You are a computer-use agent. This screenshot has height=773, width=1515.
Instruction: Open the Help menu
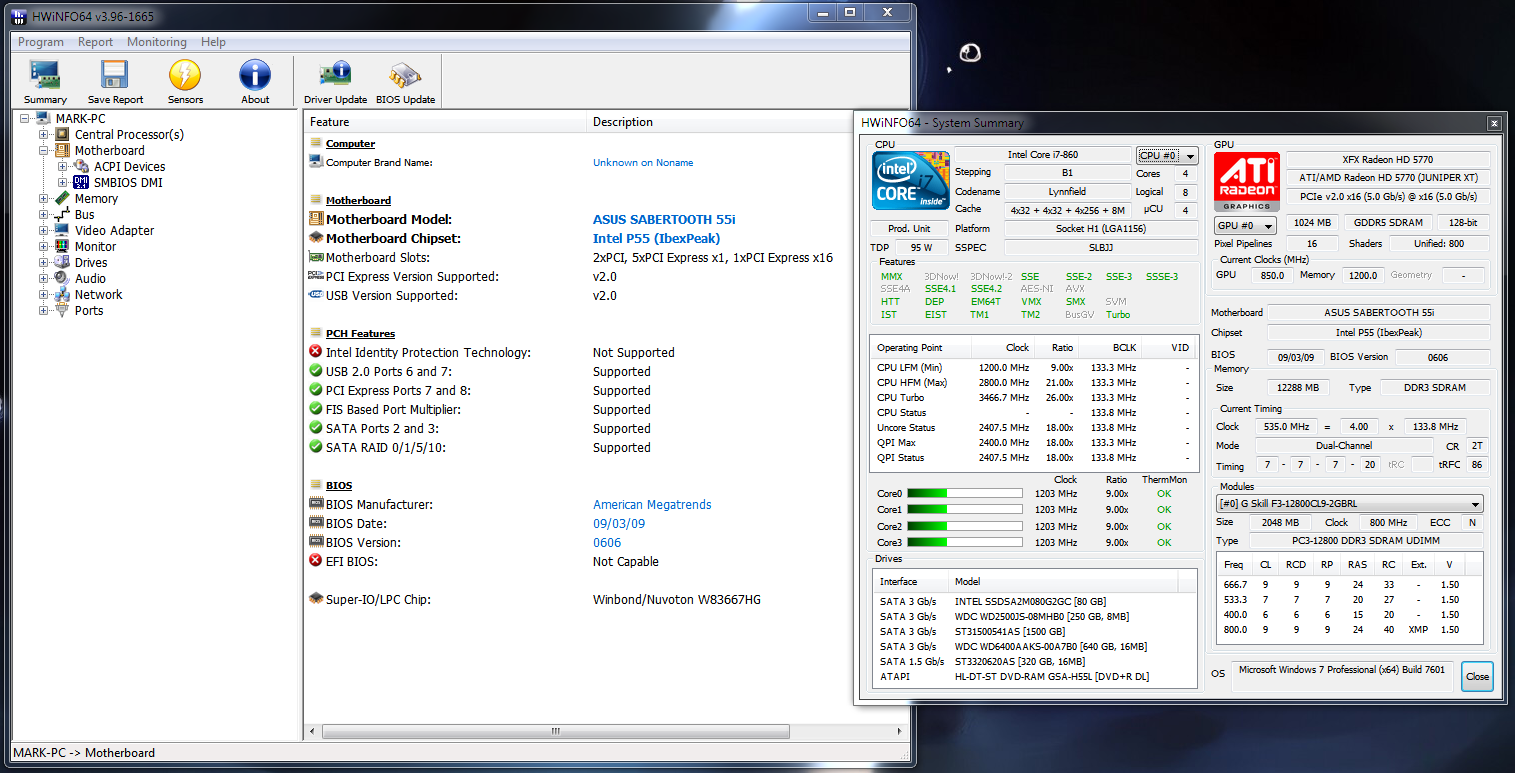(x=213, y=42)
